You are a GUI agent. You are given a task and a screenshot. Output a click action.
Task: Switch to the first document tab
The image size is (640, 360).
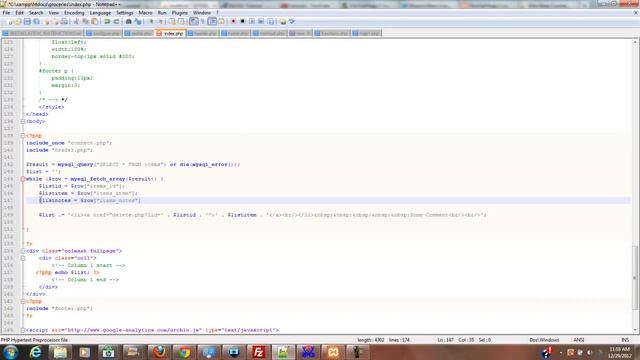coord(42,33)
